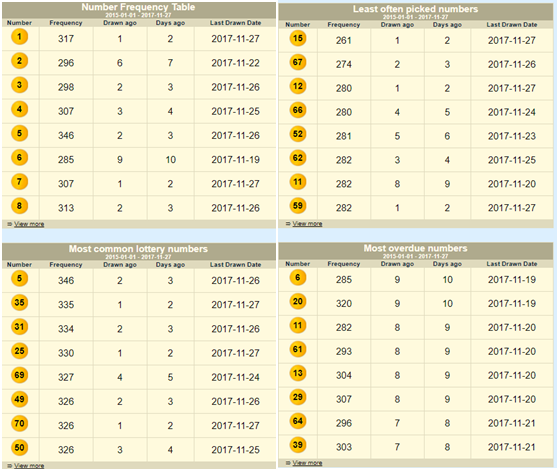Screen dimensions: 557x469
Task: Click frequency value 320
Action: 344,304
